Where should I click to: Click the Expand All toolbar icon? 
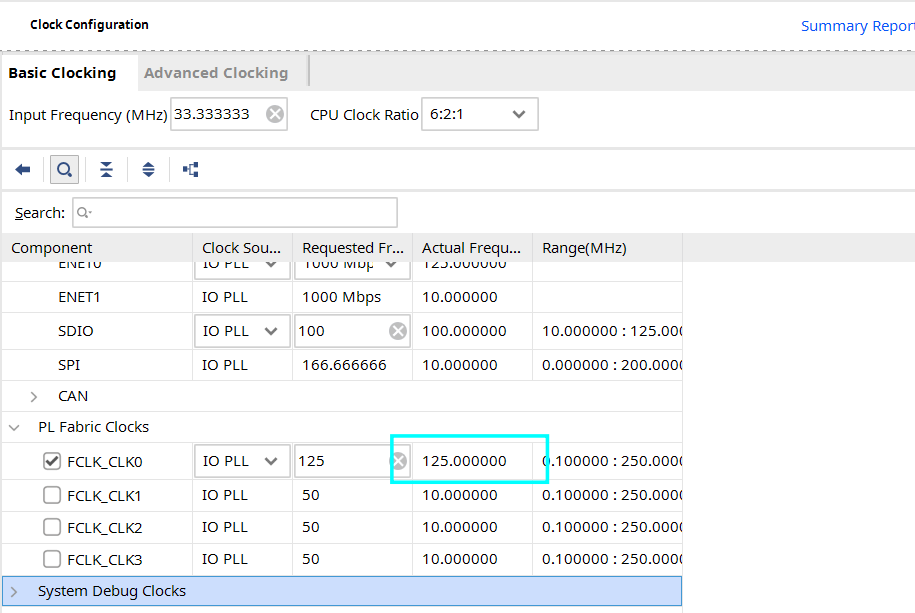click(148, 170)
